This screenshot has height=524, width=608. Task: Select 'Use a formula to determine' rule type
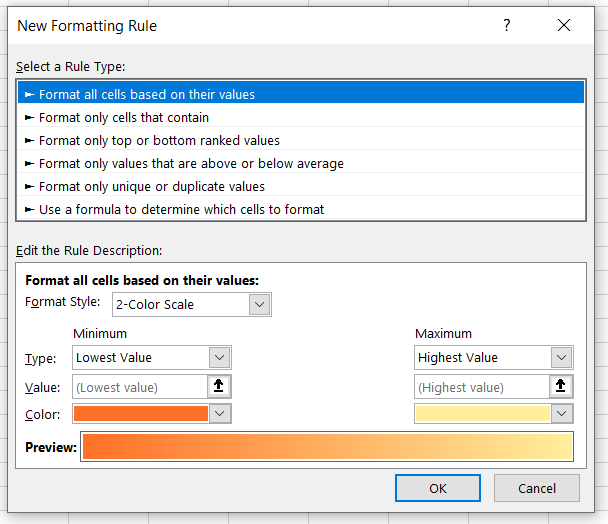pos(181,210)
